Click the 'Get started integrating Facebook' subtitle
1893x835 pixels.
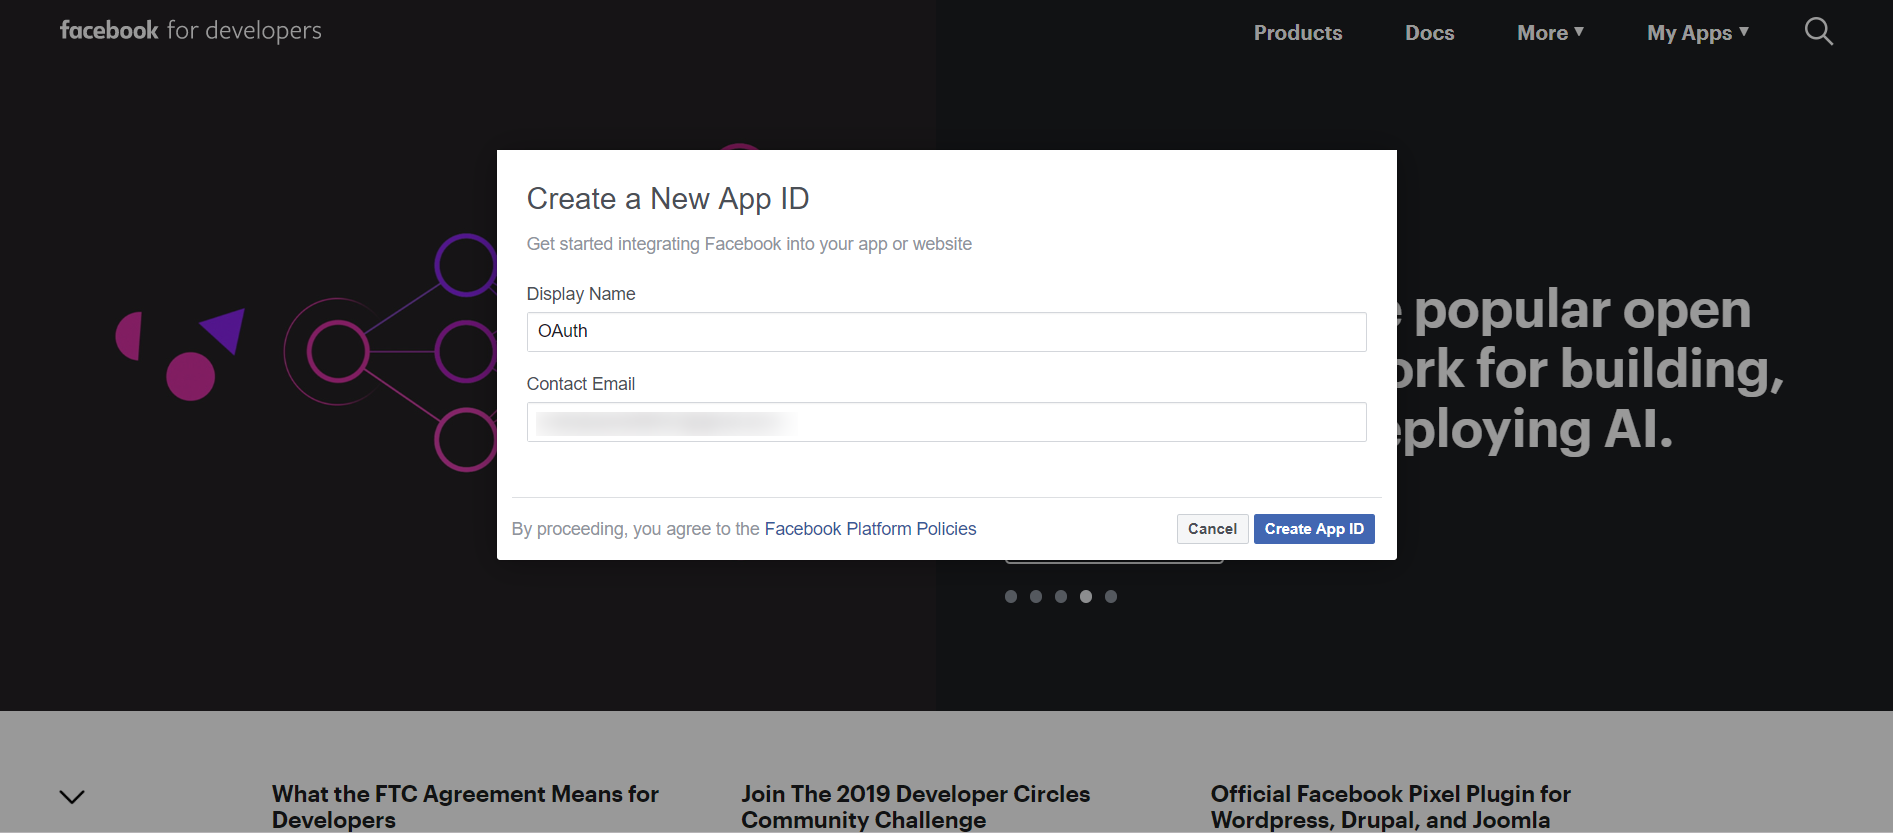(x=749, y=244)
